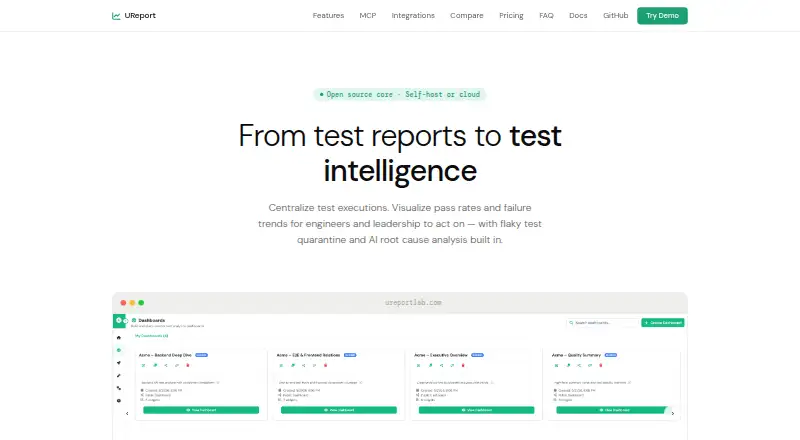The height and width of the screenshot is (440, 800).
Task: Click the pencil icon in preview sidebar
Action: pyautogui.click(x=119, y=375)
